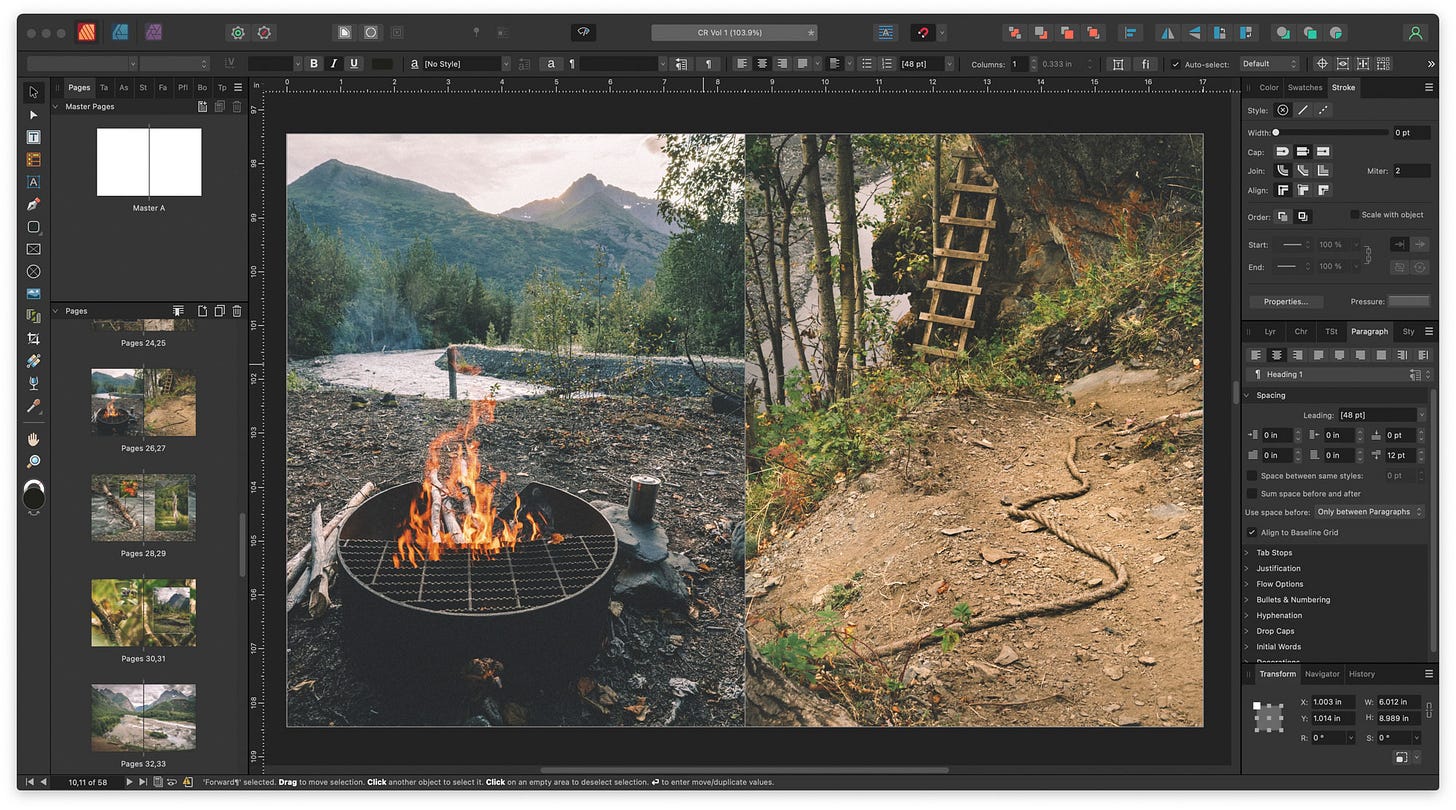This screenshot has width=1456, height=810.
Task: Switch to the Color tab
Action: tap(1268, 88)
